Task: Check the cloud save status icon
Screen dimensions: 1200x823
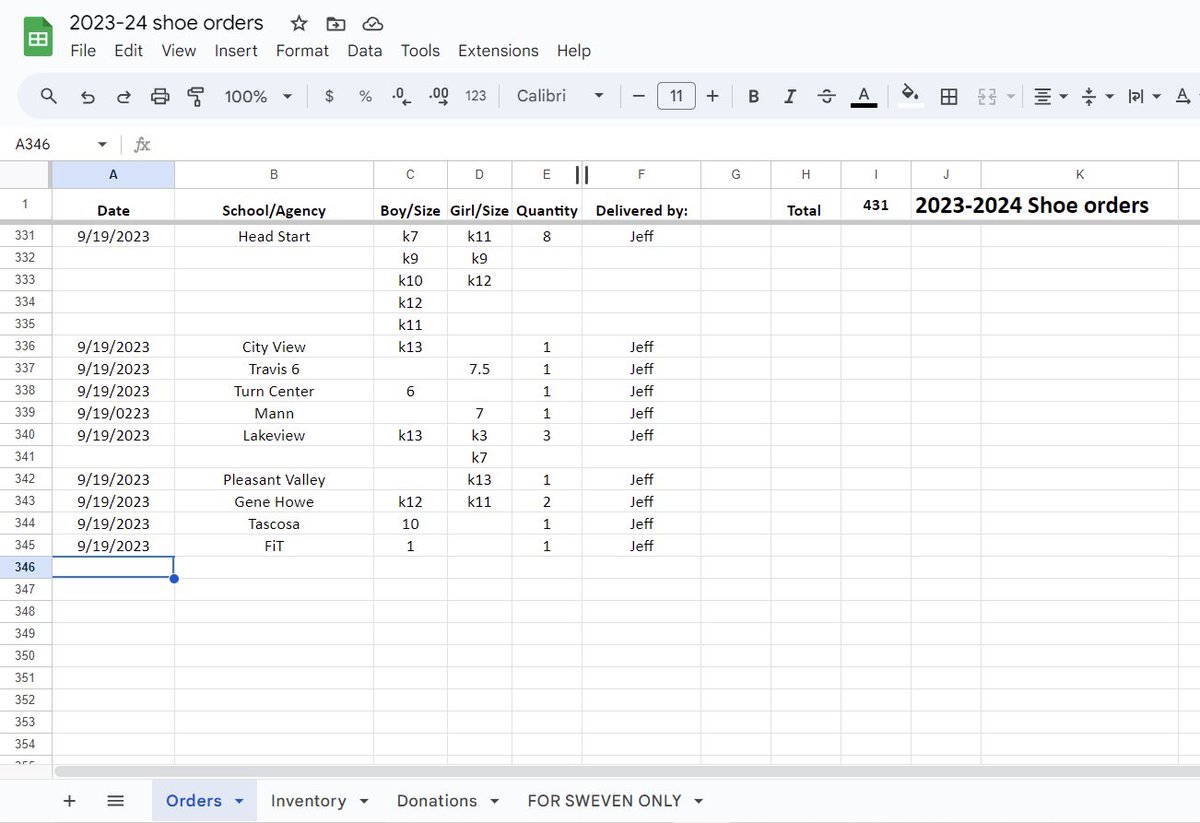Action: tap(372, 23)
